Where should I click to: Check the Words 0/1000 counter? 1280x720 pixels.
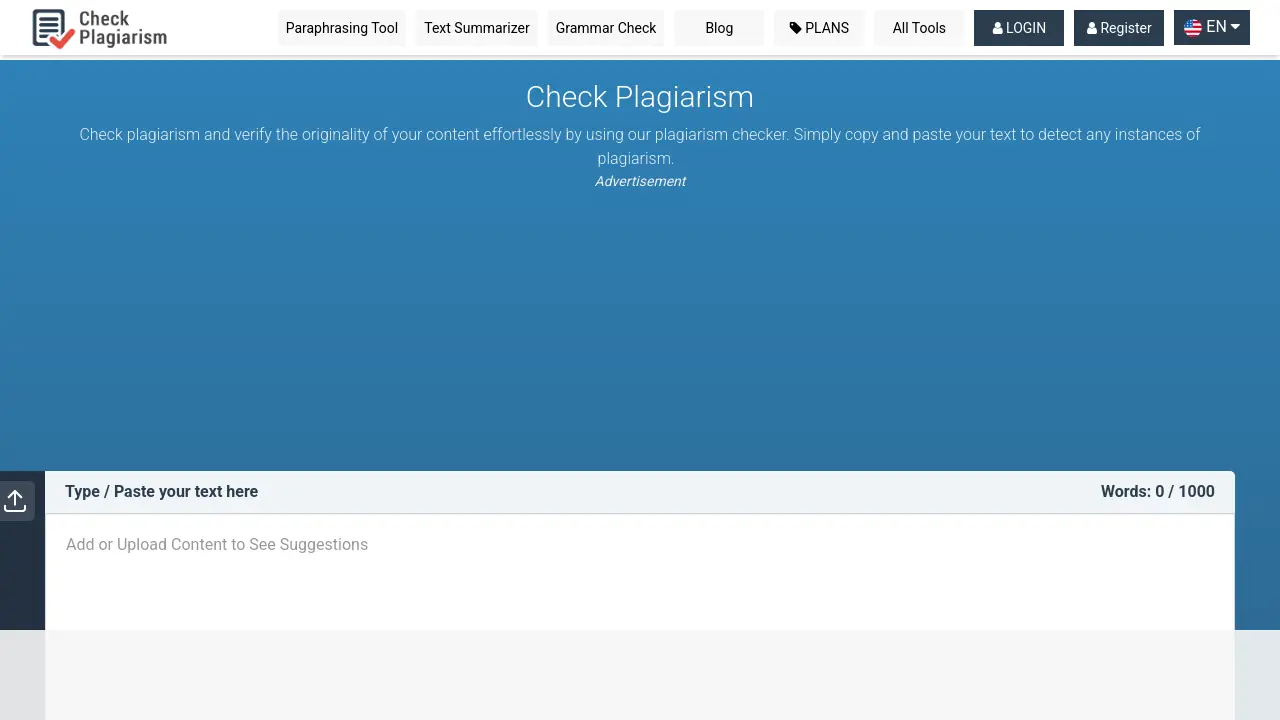[x=1157, y=491]
